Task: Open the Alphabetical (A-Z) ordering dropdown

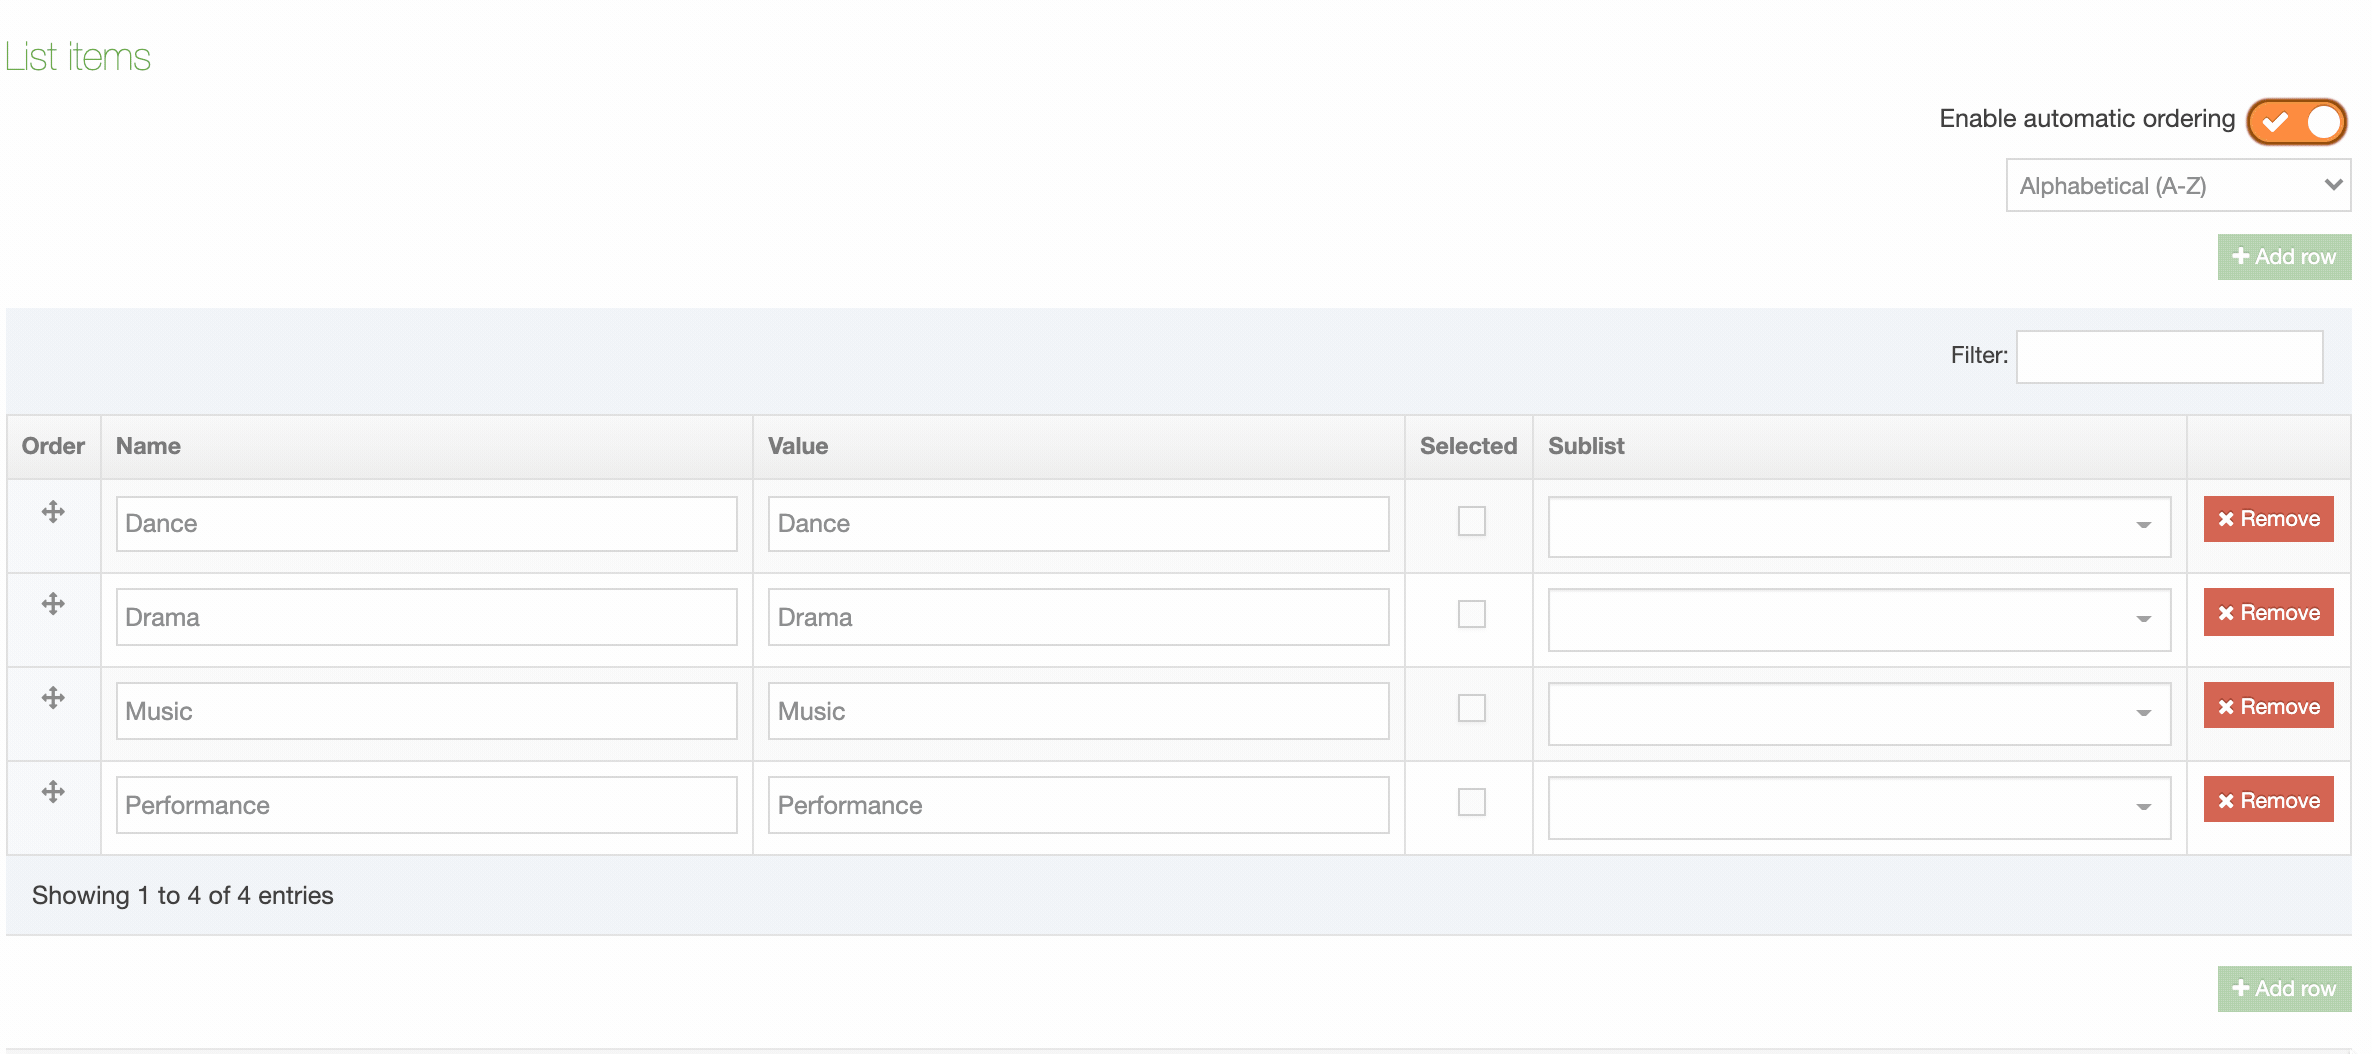Action: click(x=2178, y=186)
